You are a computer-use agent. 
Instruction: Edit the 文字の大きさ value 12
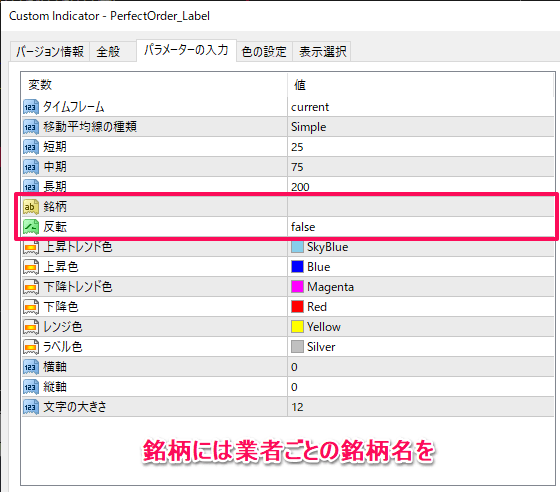297,407
